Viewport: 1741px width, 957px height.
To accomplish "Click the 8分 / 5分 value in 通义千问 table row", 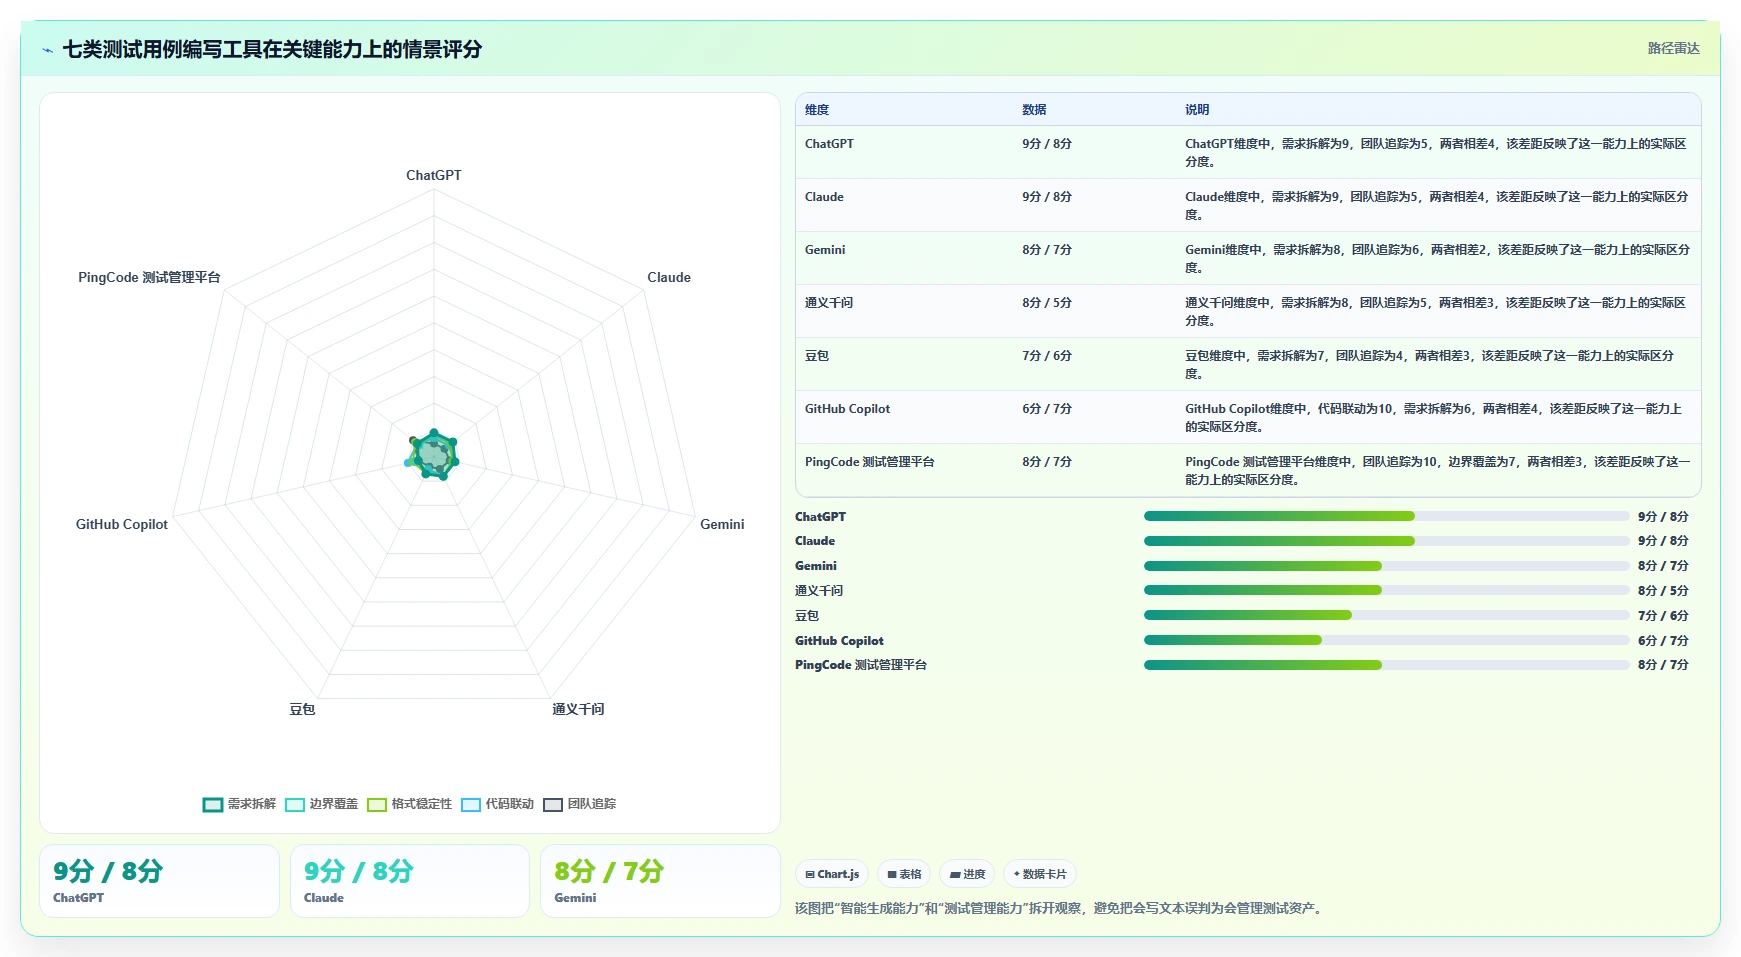I will 1047,303.
